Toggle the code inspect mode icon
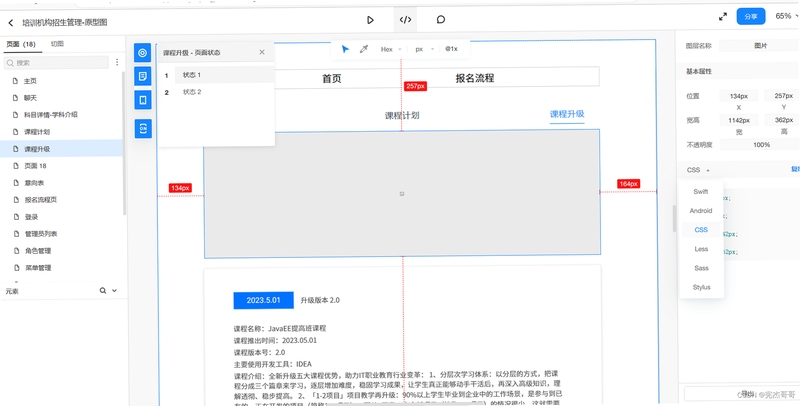 click(x=405, y=20)
